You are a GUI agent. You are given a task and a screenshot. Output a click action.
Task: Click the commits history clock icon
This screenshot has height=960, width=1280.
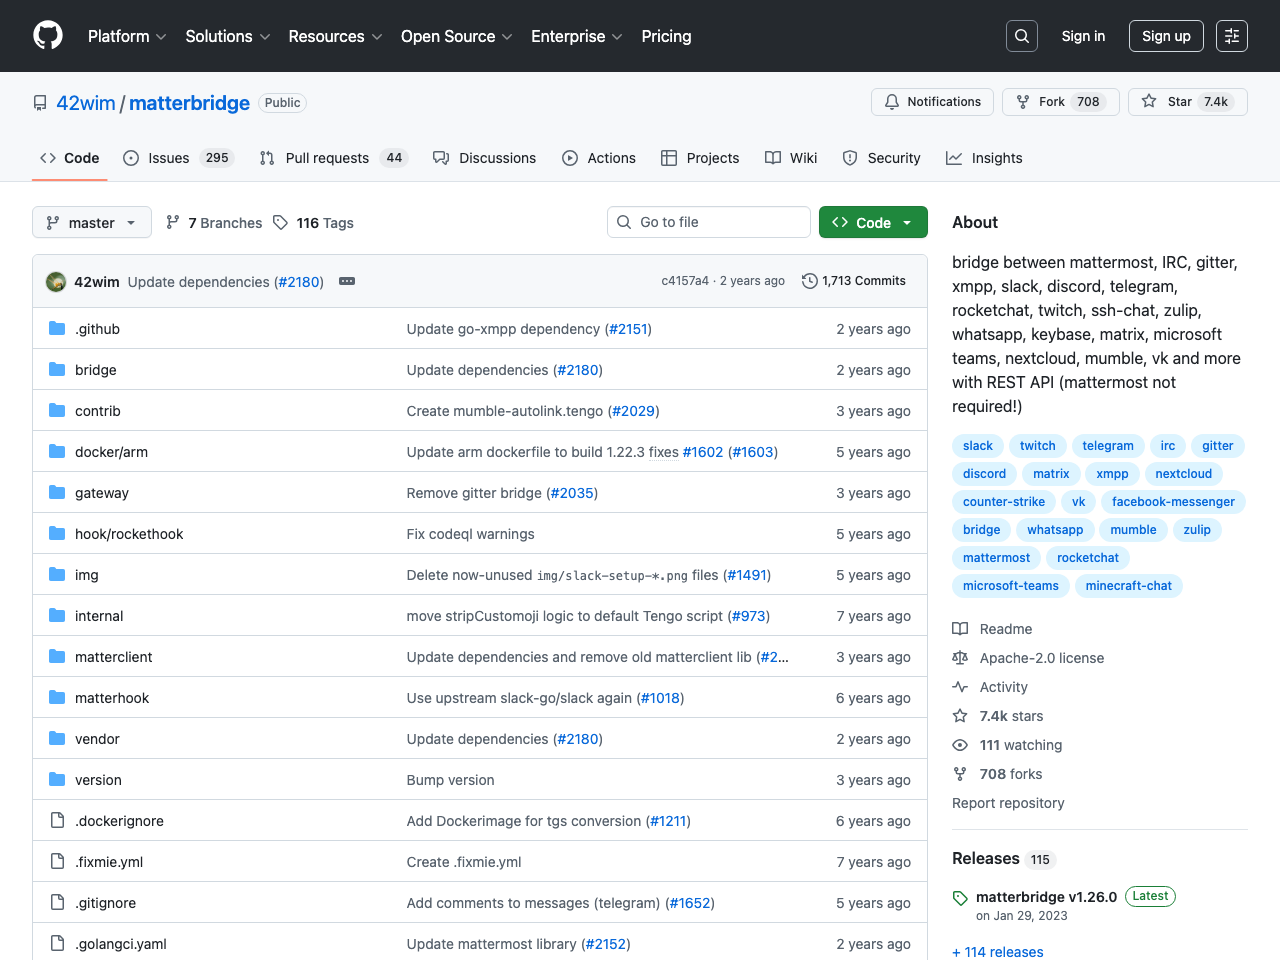[809, 281]
